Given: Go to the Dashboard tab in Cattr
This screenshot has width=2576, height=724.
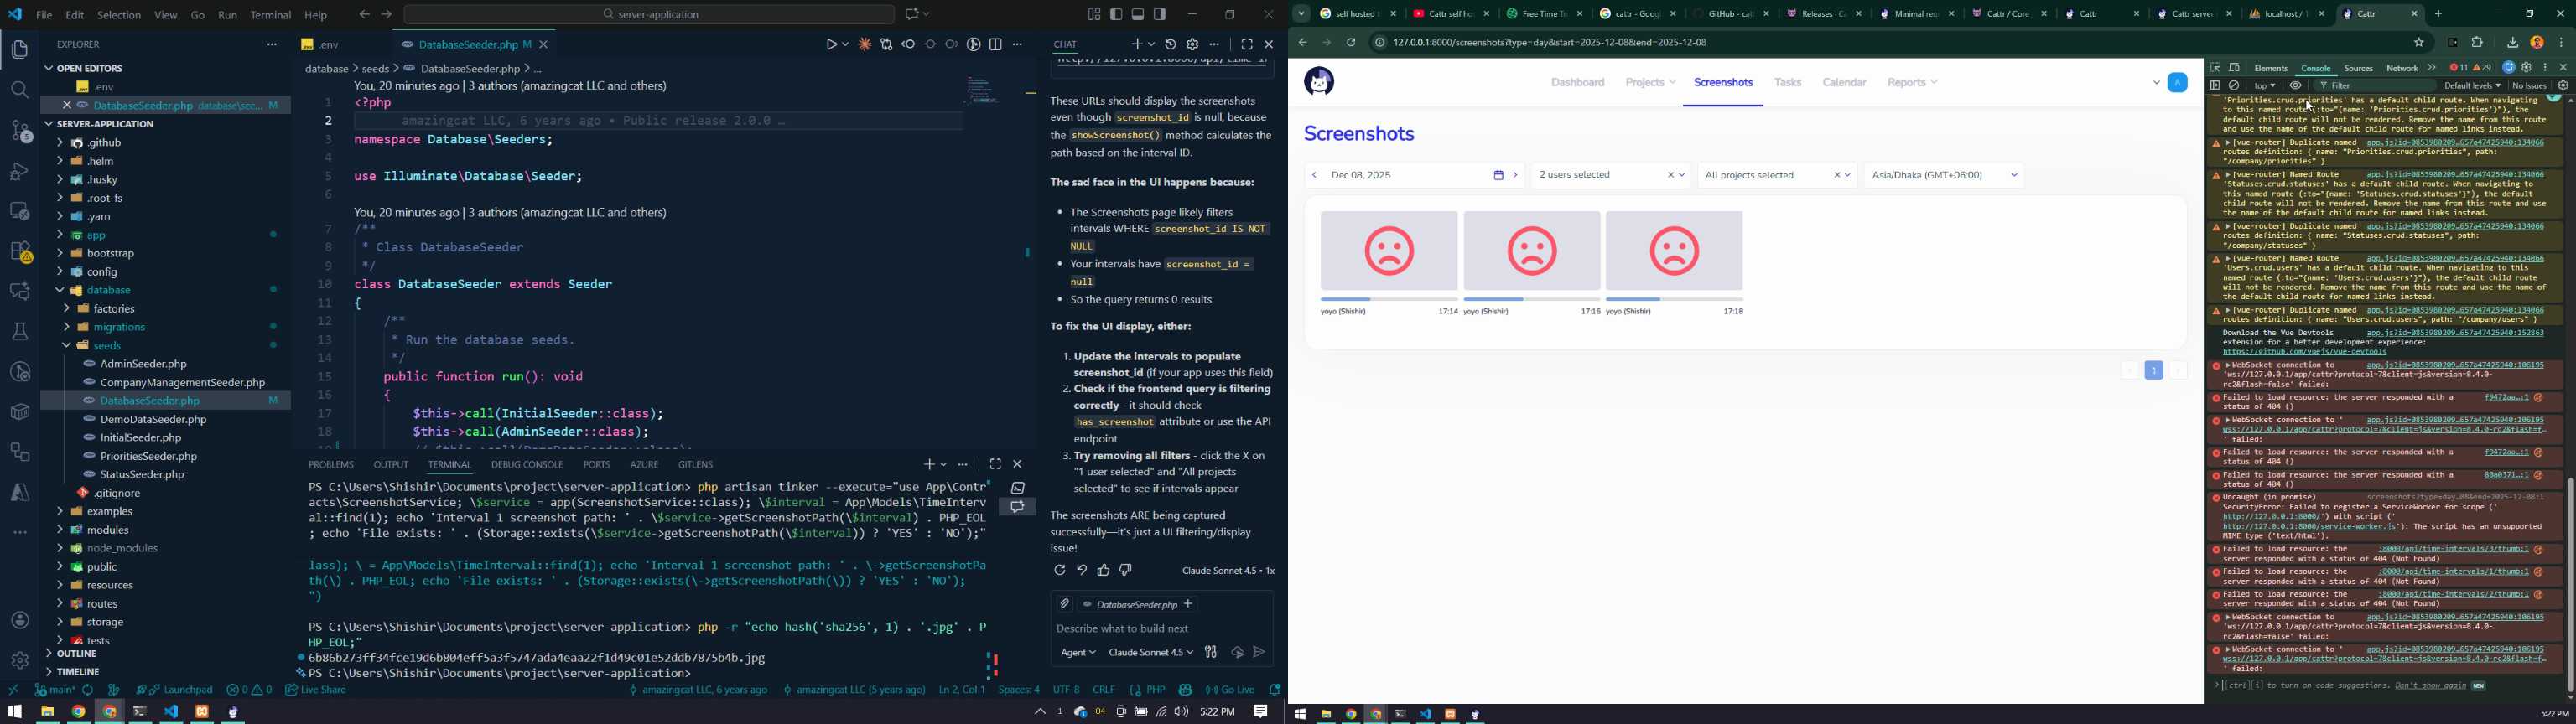Looking at the screenshot, I should point(1578,83).
